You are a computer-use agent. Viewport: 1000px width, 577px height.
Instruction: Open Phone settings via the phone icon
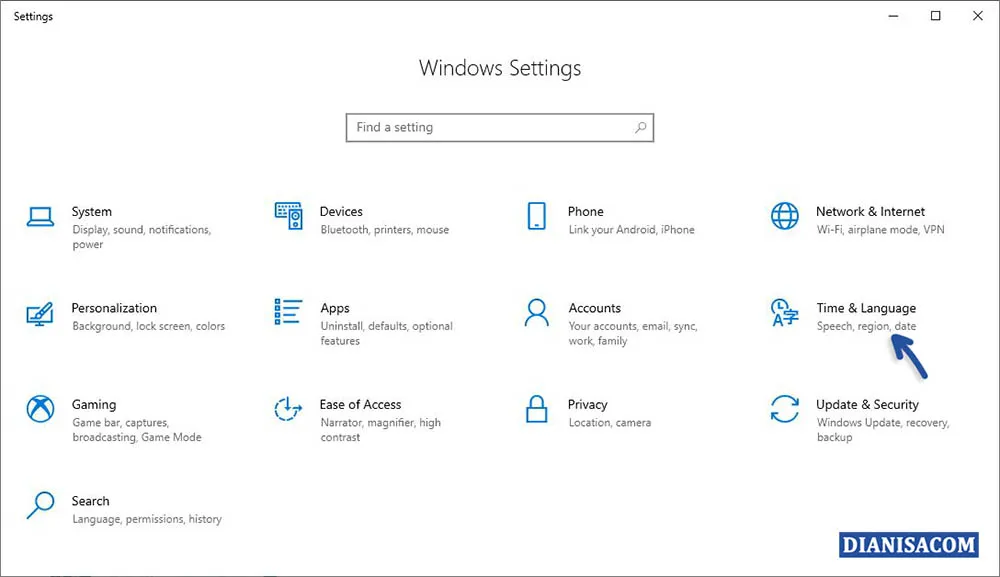pos(536,217)
